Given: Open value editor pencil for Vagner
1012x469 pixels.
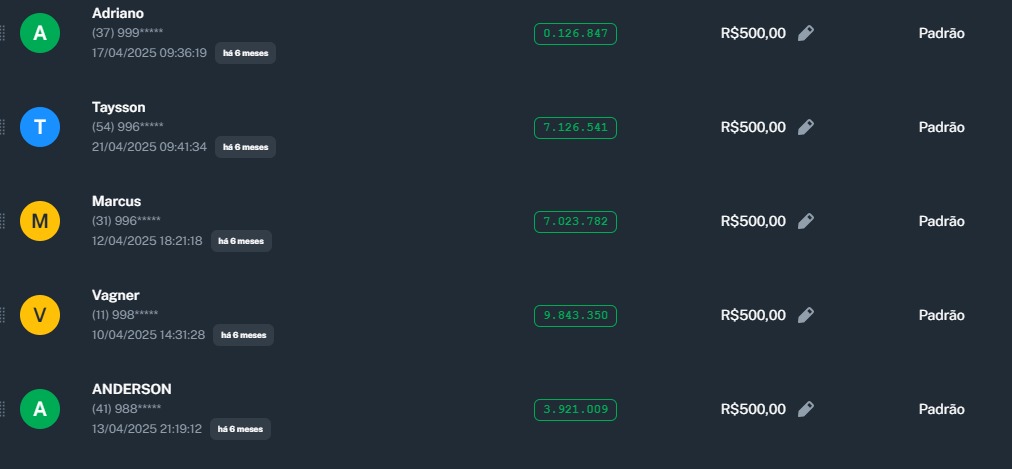Looking at the screenshot, I should 806,315.
